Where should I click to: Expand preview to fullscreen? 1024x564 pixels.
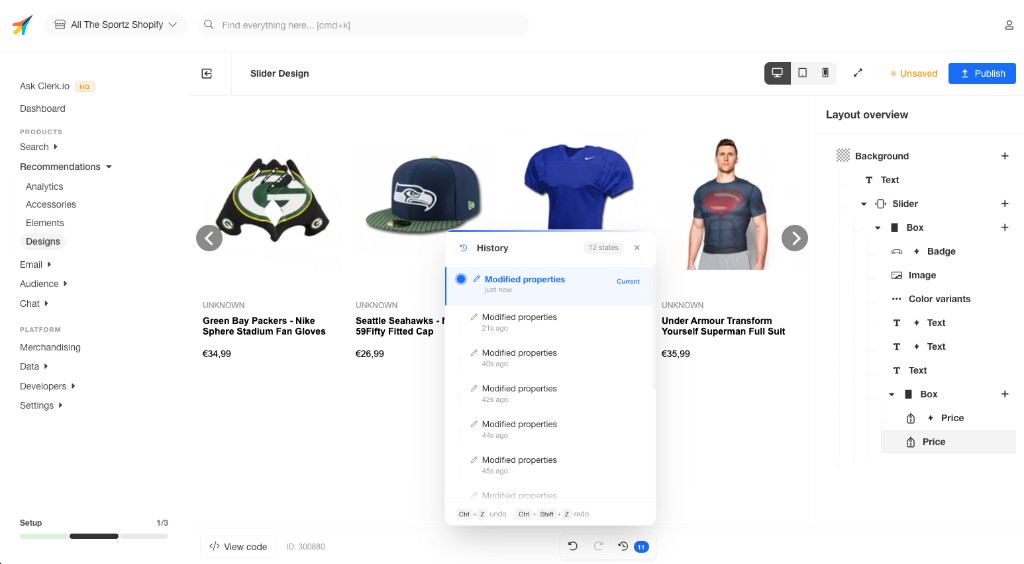pos(858,73)
